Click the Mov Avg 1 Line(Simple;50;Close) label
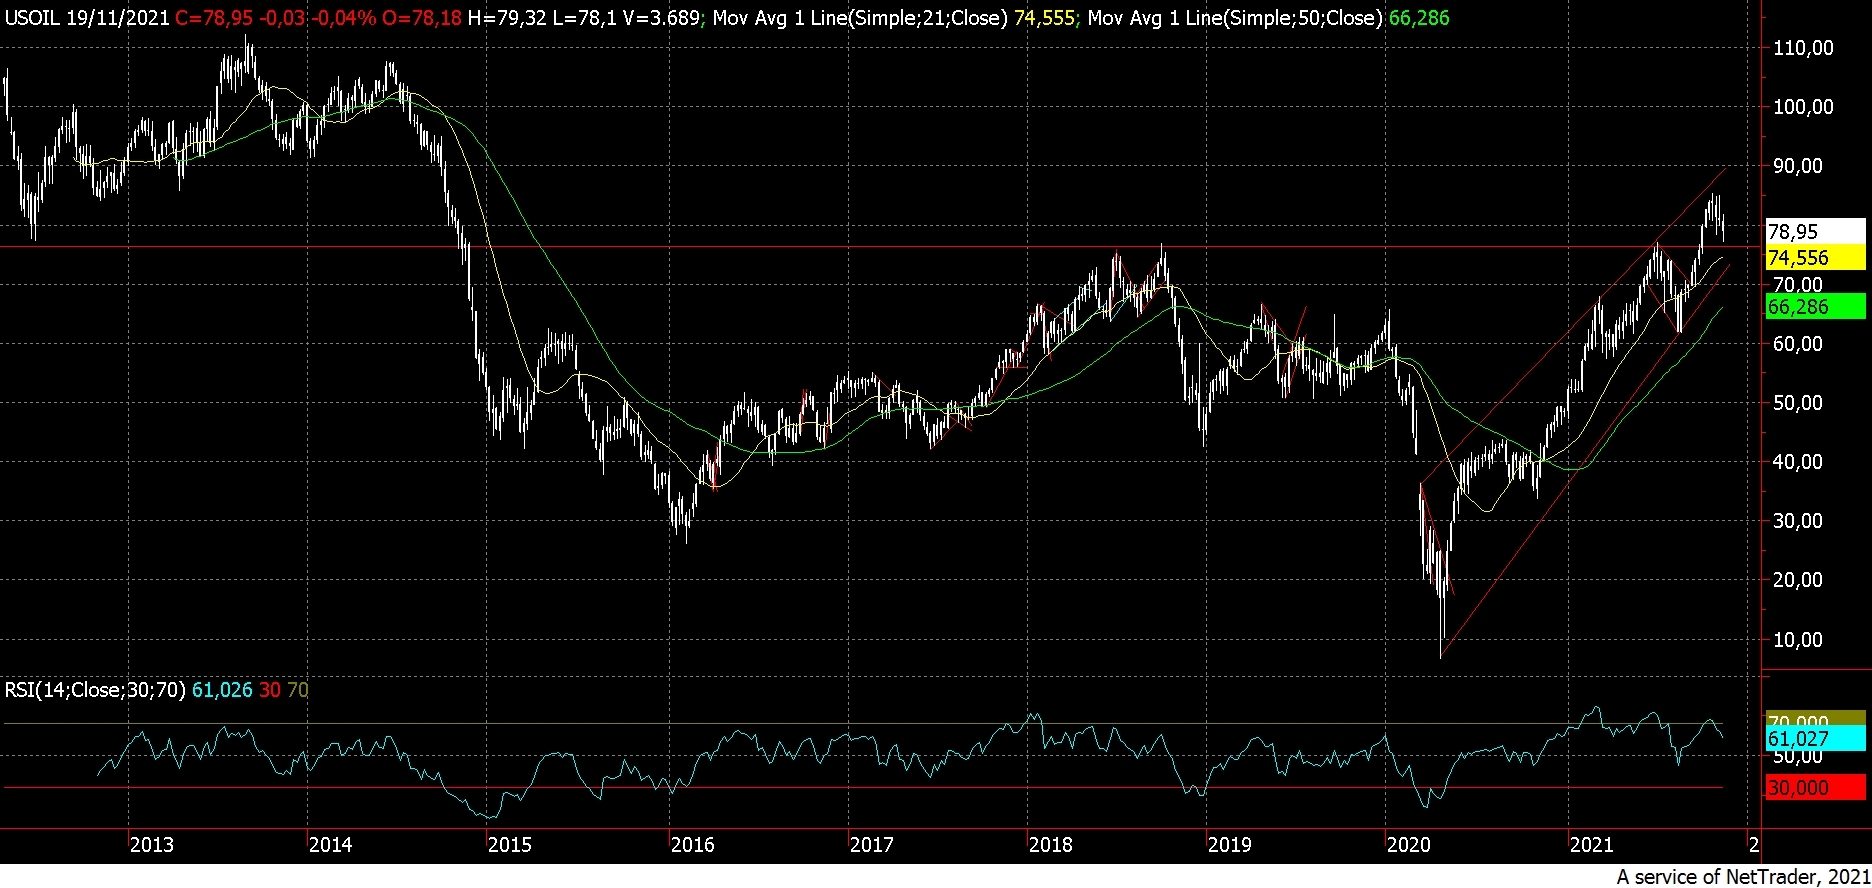Screen dimensions: 1872x888 click(1235, 18)
